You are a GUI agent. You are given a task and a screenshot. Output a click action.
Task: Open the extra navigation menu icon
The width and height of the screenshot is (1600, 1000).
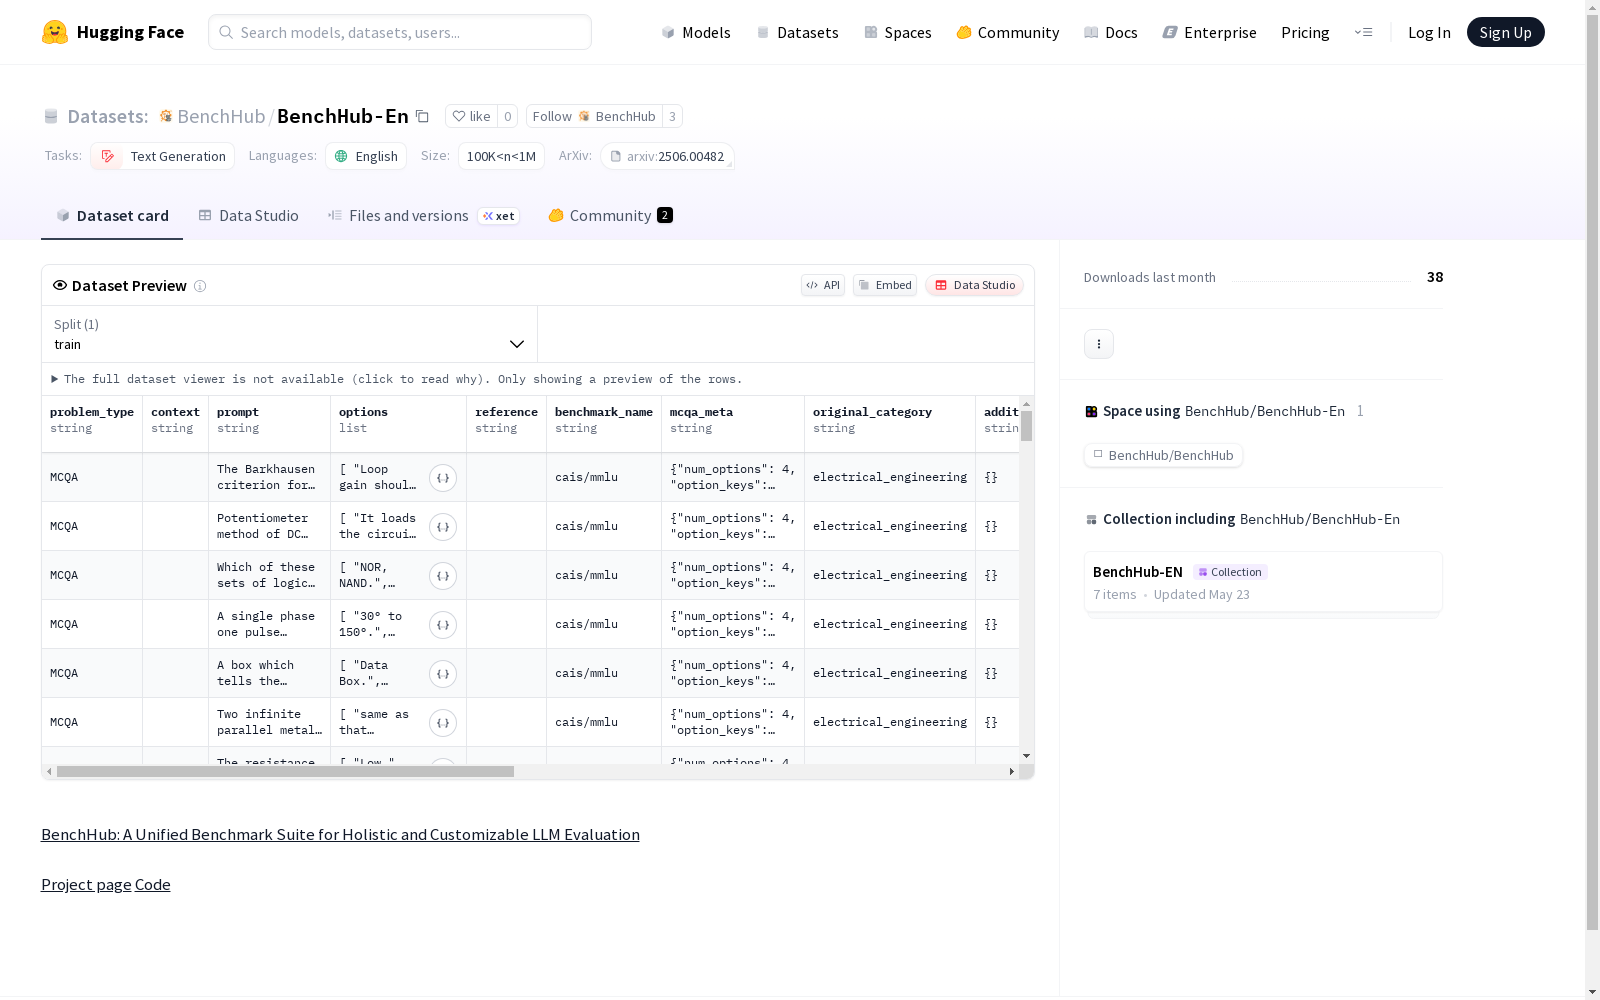coord(1363,32)
